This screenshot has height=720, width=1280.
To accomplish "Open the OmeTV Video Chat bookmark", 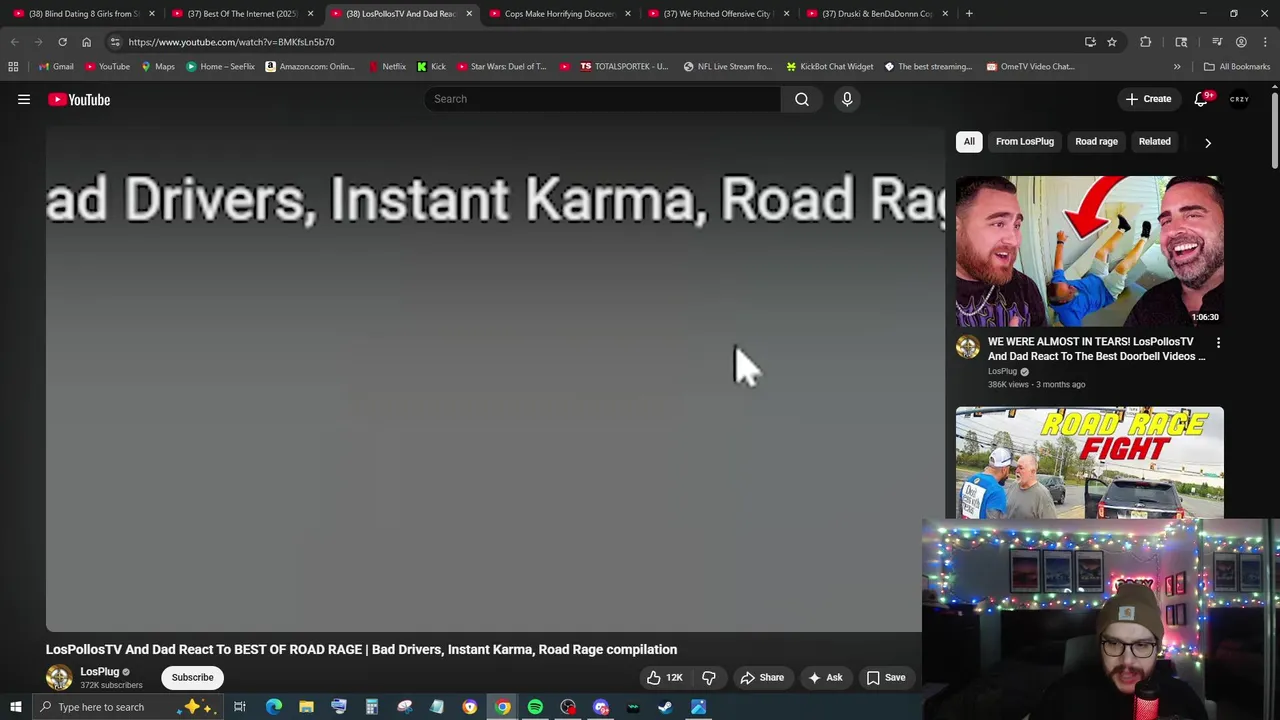I will pos(1029,67).
